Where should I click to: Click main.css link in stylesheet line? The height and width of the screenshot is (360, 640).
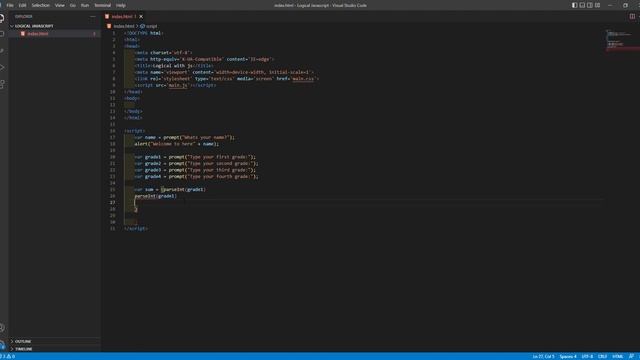[x=303, y=79]
